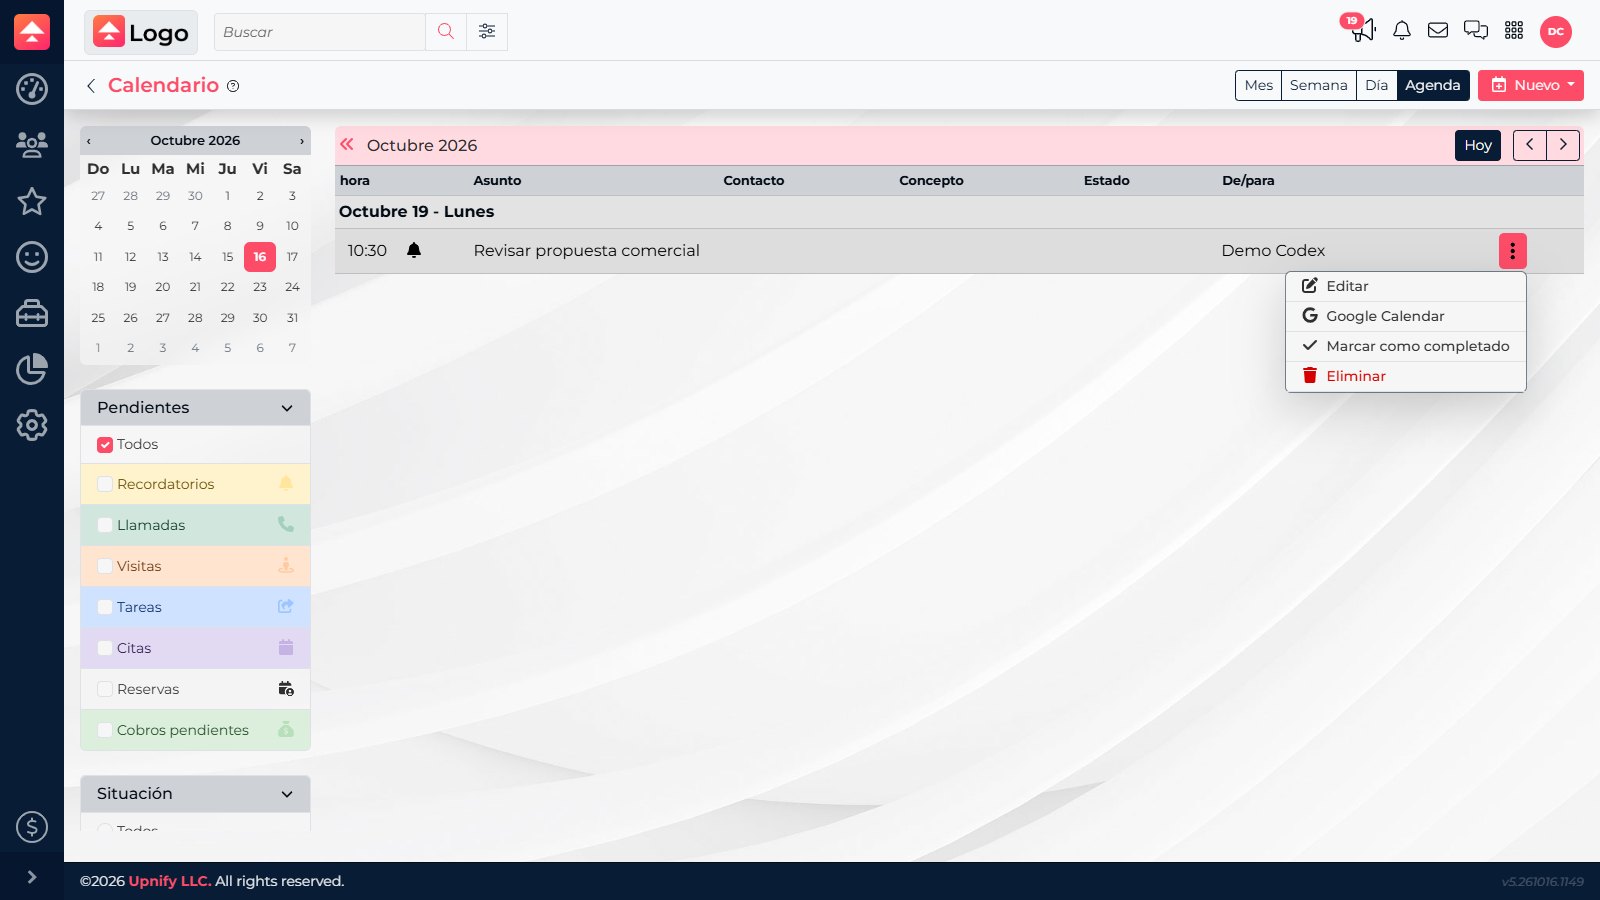
Task: Click the three-dot menu on event row
Action: point(1512,251)
